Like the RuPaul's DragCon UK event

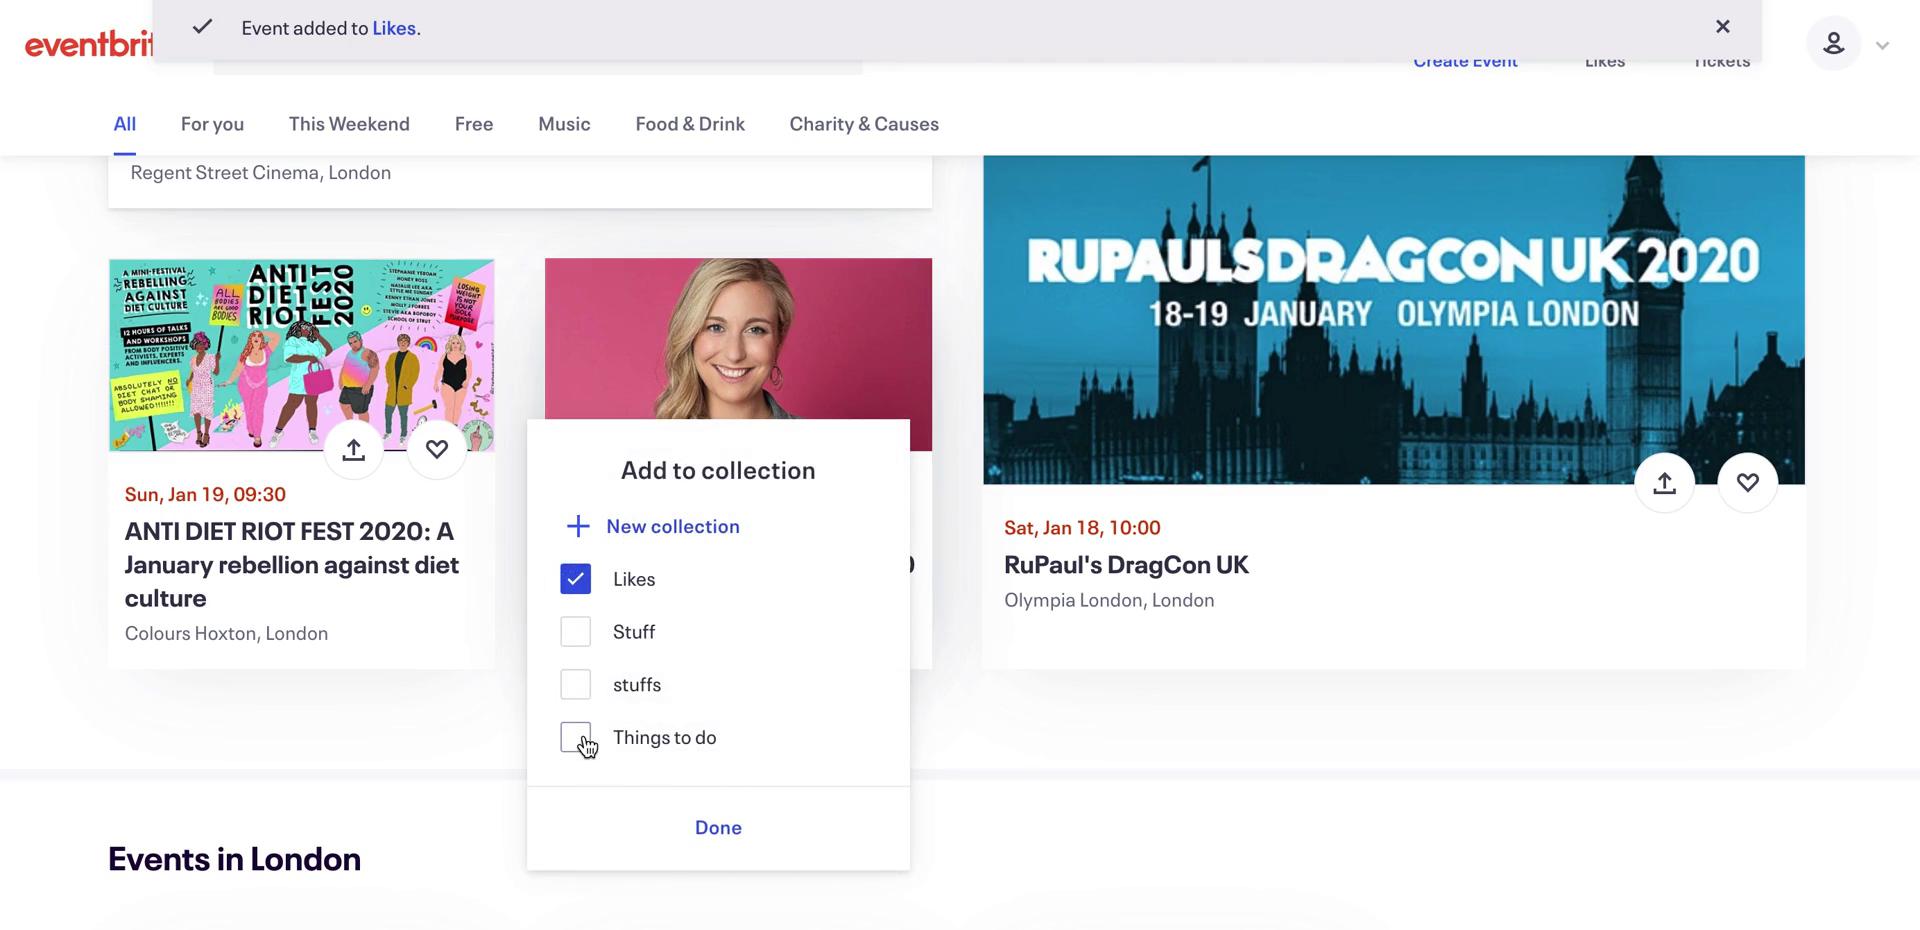(1747, 483)
